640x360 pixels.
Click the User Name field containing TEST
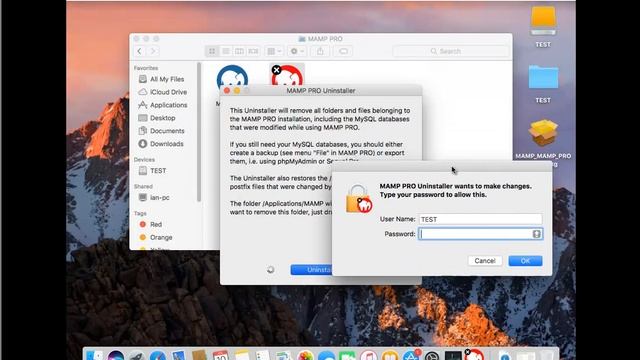point(480,219)
